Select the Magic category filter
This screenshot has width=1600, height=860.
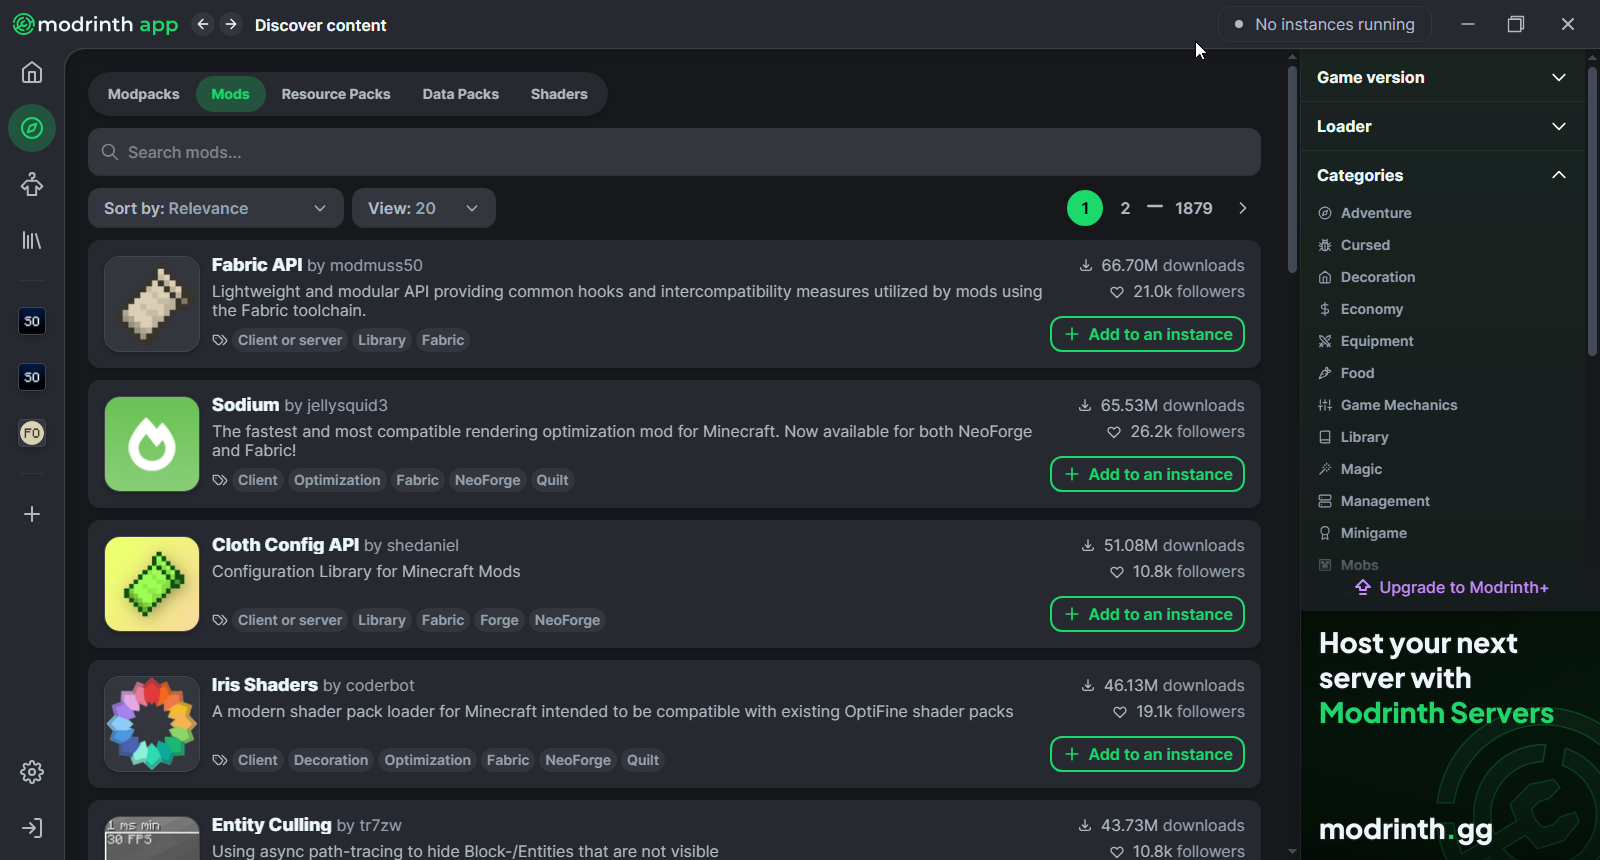(1350, 469)
